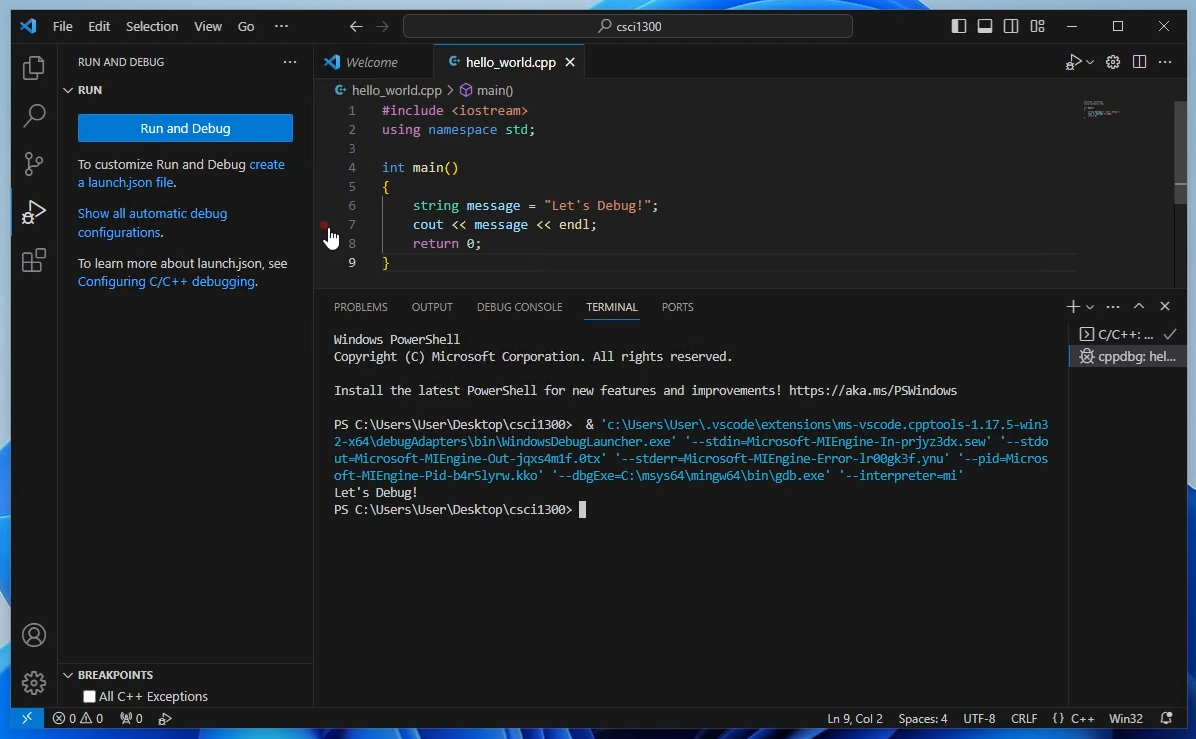The image size is (1196, 739).
Task: Switch to the Welcome tab
Action: pyautogui.click(x=371, y=63)
